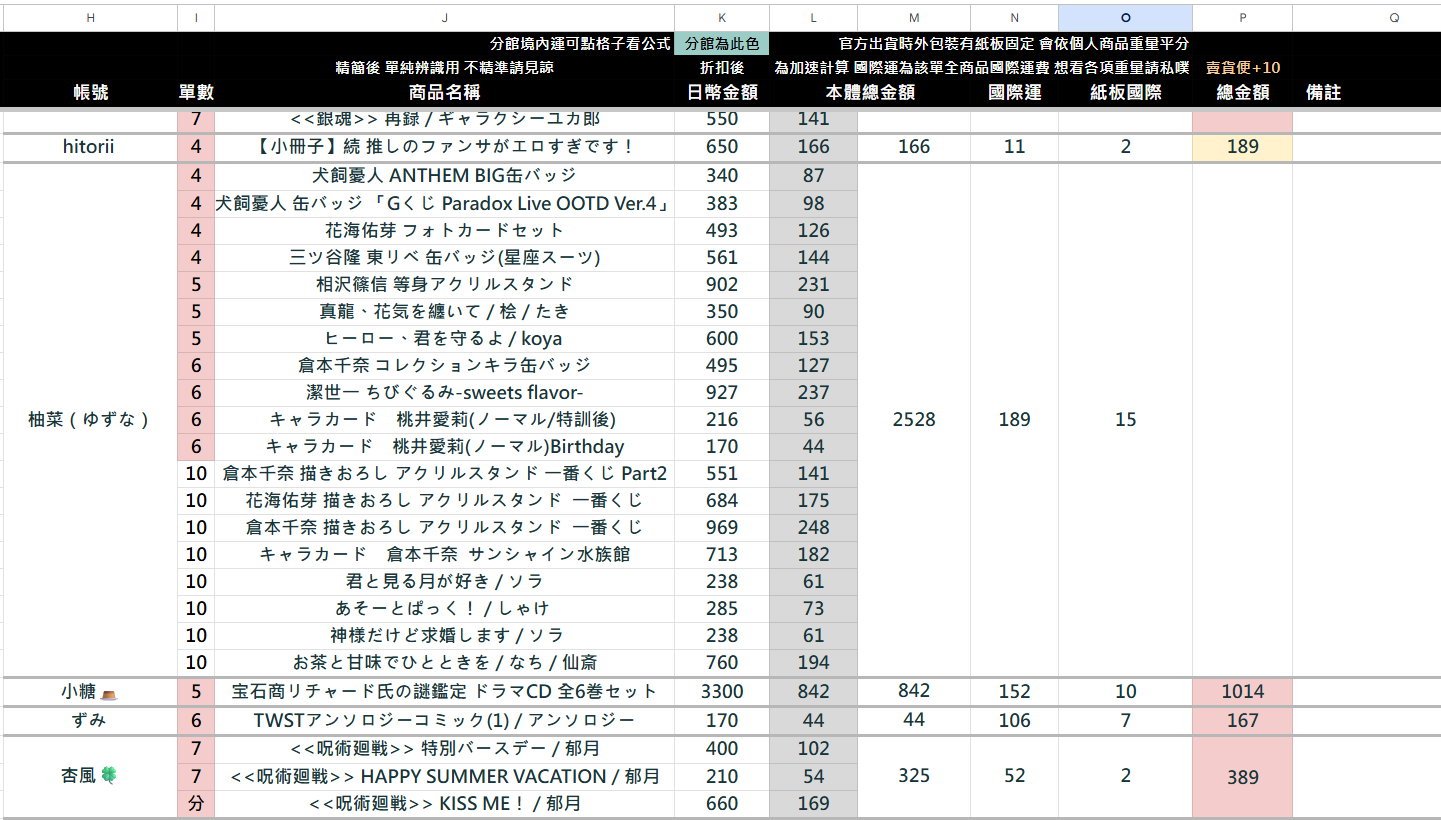Select the 小糖 account cell
This screenshot has height=820, width=1441.
click(x=91, y=691)
